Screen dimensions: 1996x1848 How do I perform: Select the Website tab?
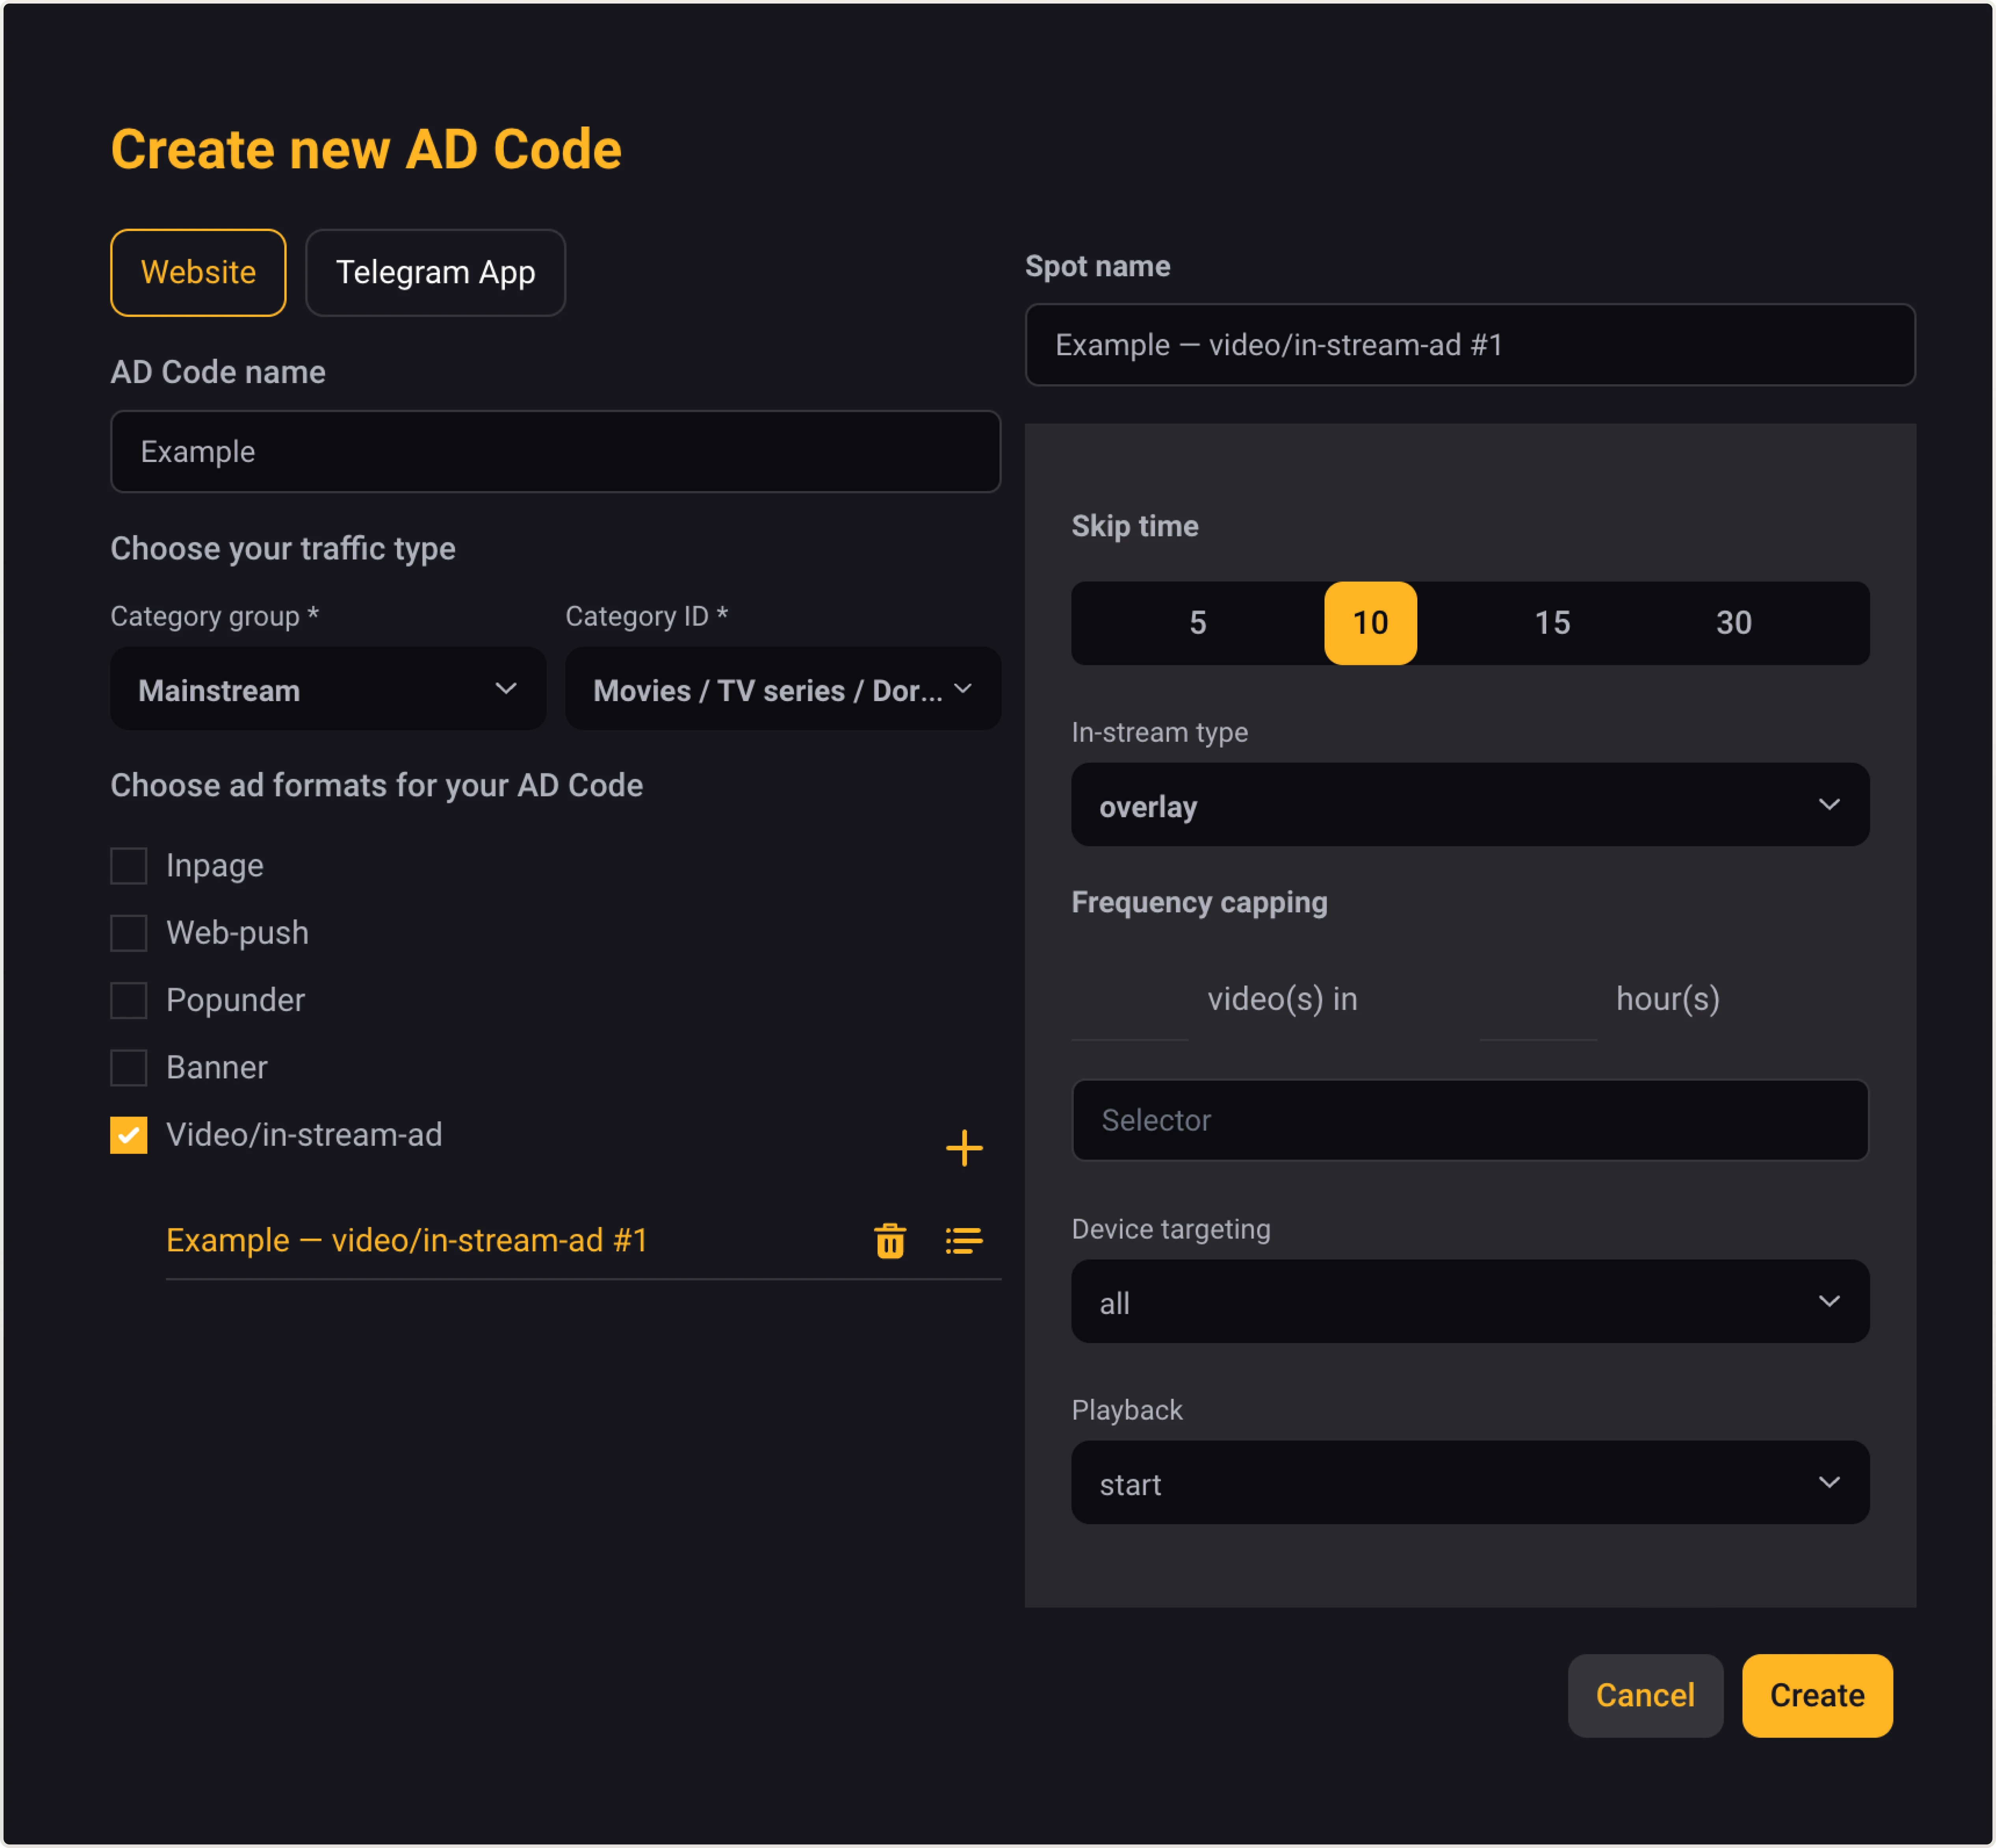[198, 272]
